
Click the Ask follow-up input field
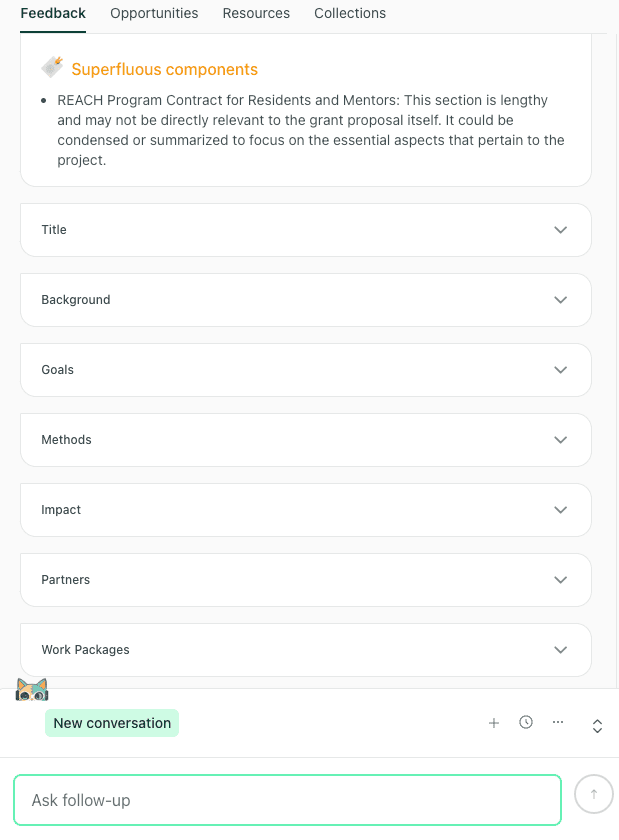[287, 799]
